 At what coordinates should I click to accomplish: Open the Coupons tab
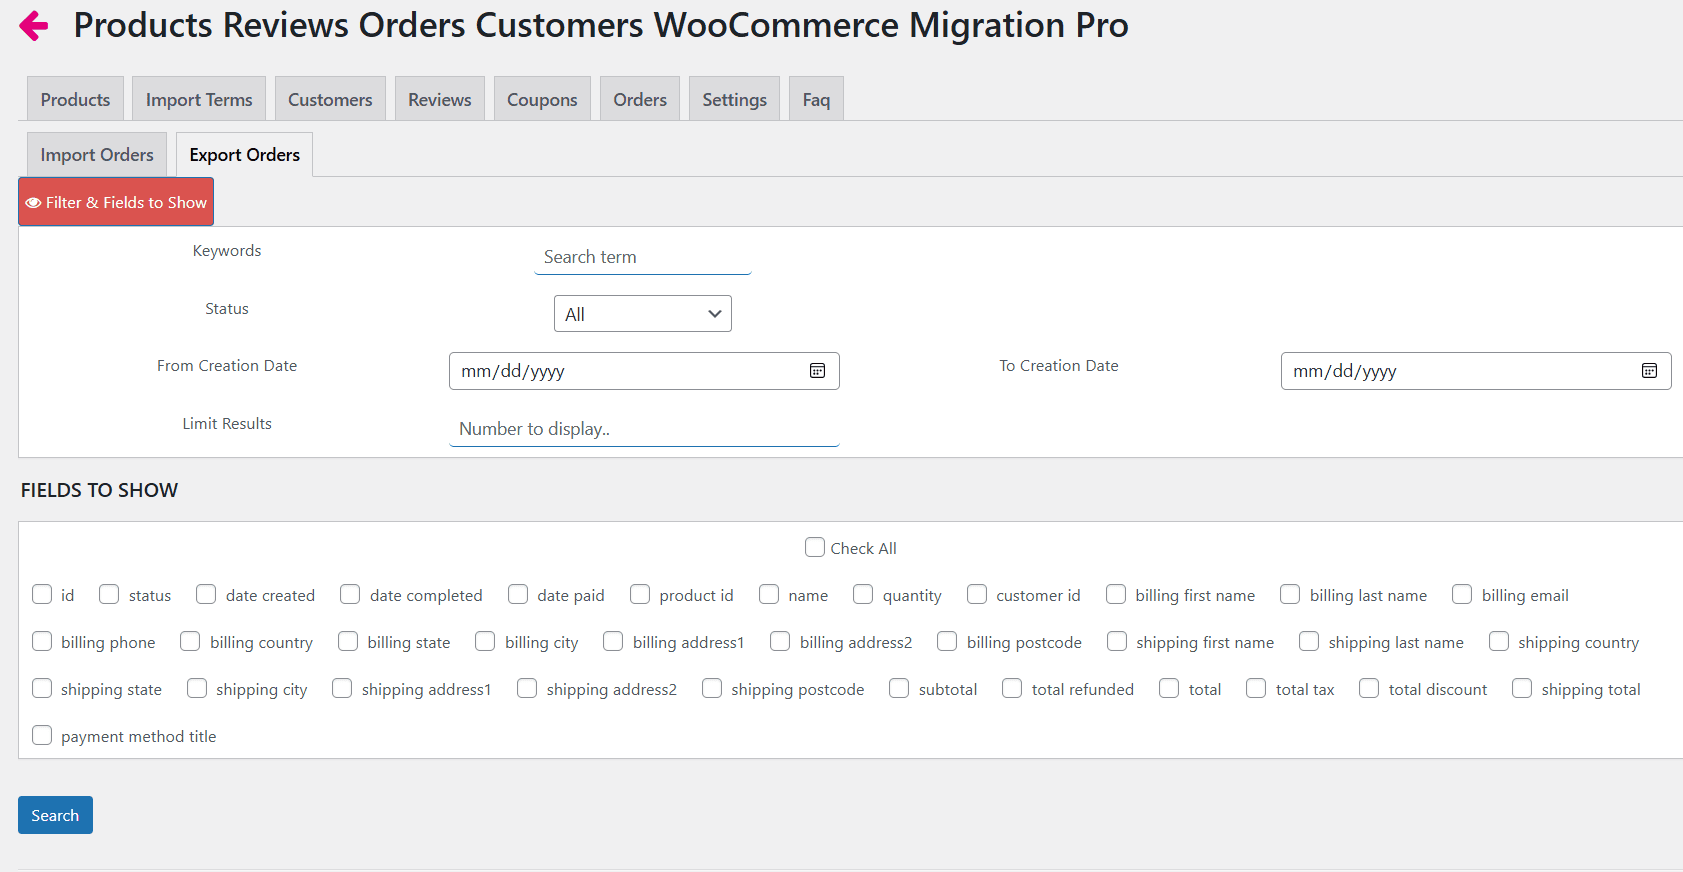click(x=542, y=99)
